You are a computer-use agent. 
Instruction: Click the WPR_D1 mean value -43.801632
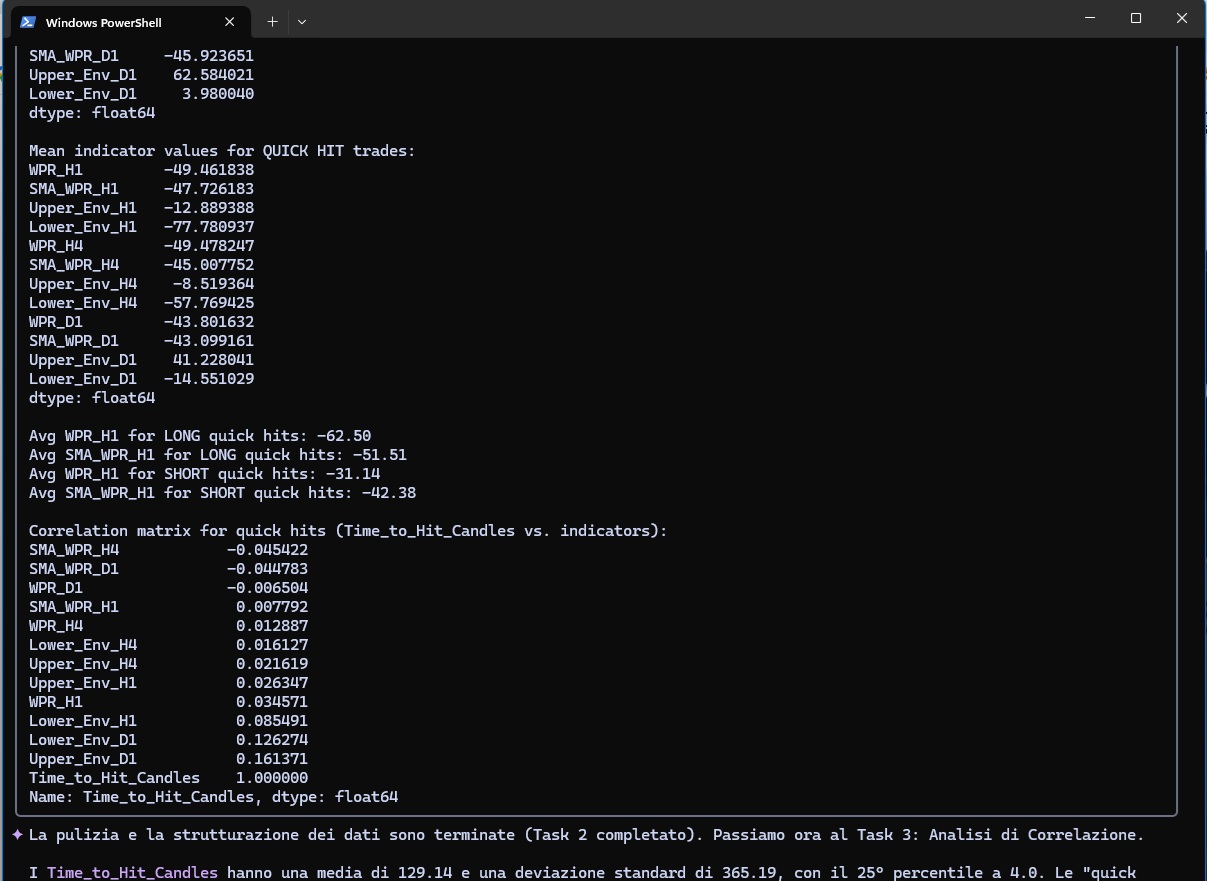pos(209,322)
